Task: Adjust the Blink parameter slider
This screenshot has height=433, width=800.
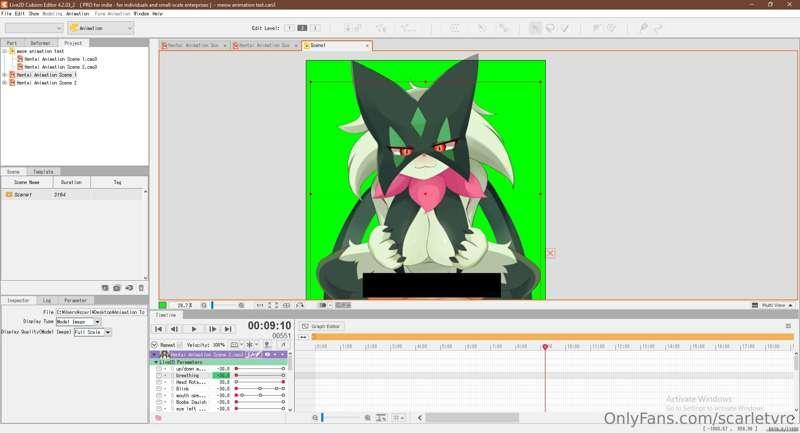Action: (x=260, y=389)
